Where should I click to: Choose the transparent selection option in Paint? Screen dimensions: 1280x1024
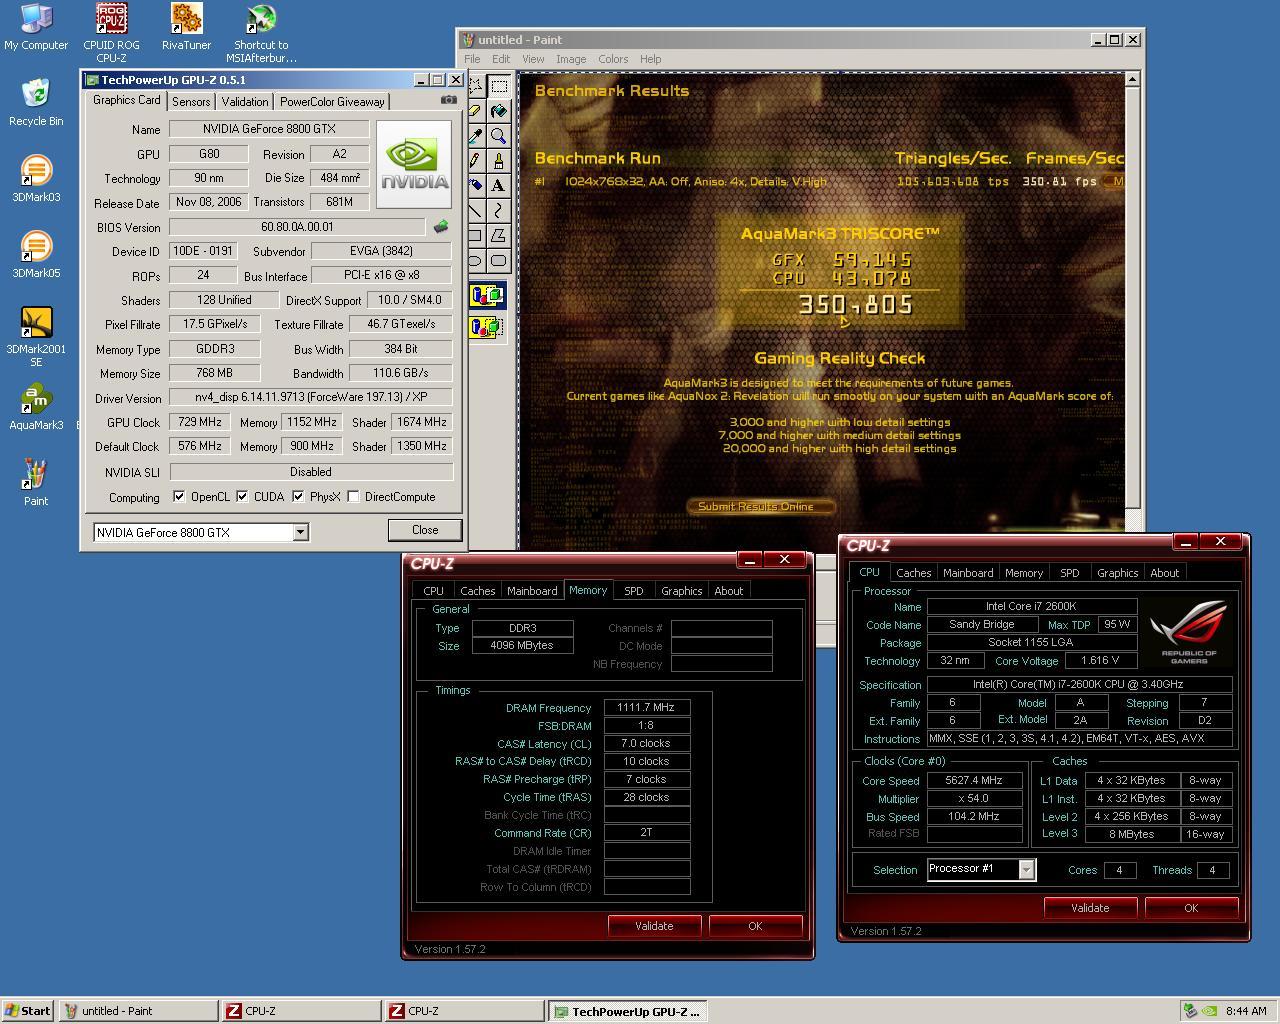pyautogui.click(x=487, y=326)
